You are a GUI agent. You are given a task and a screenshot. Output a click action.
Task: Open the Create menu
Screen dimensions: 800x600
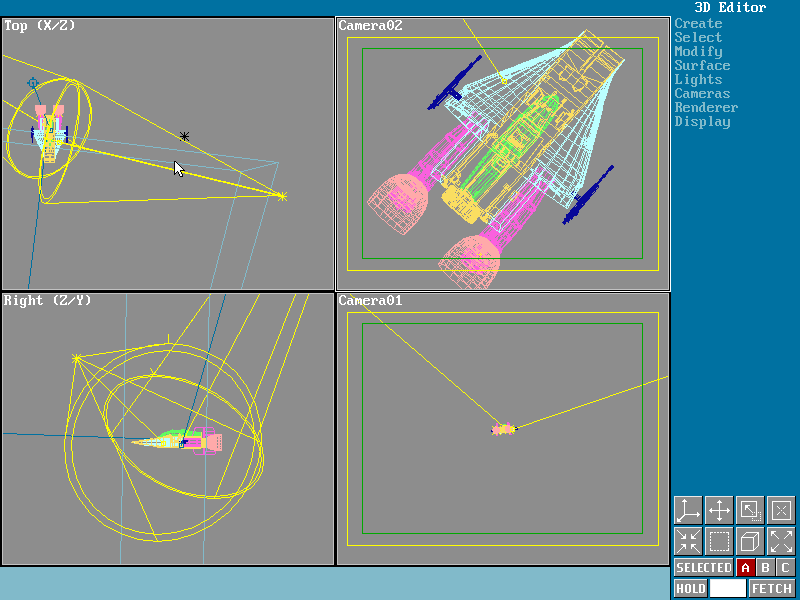tap(698, 23)
